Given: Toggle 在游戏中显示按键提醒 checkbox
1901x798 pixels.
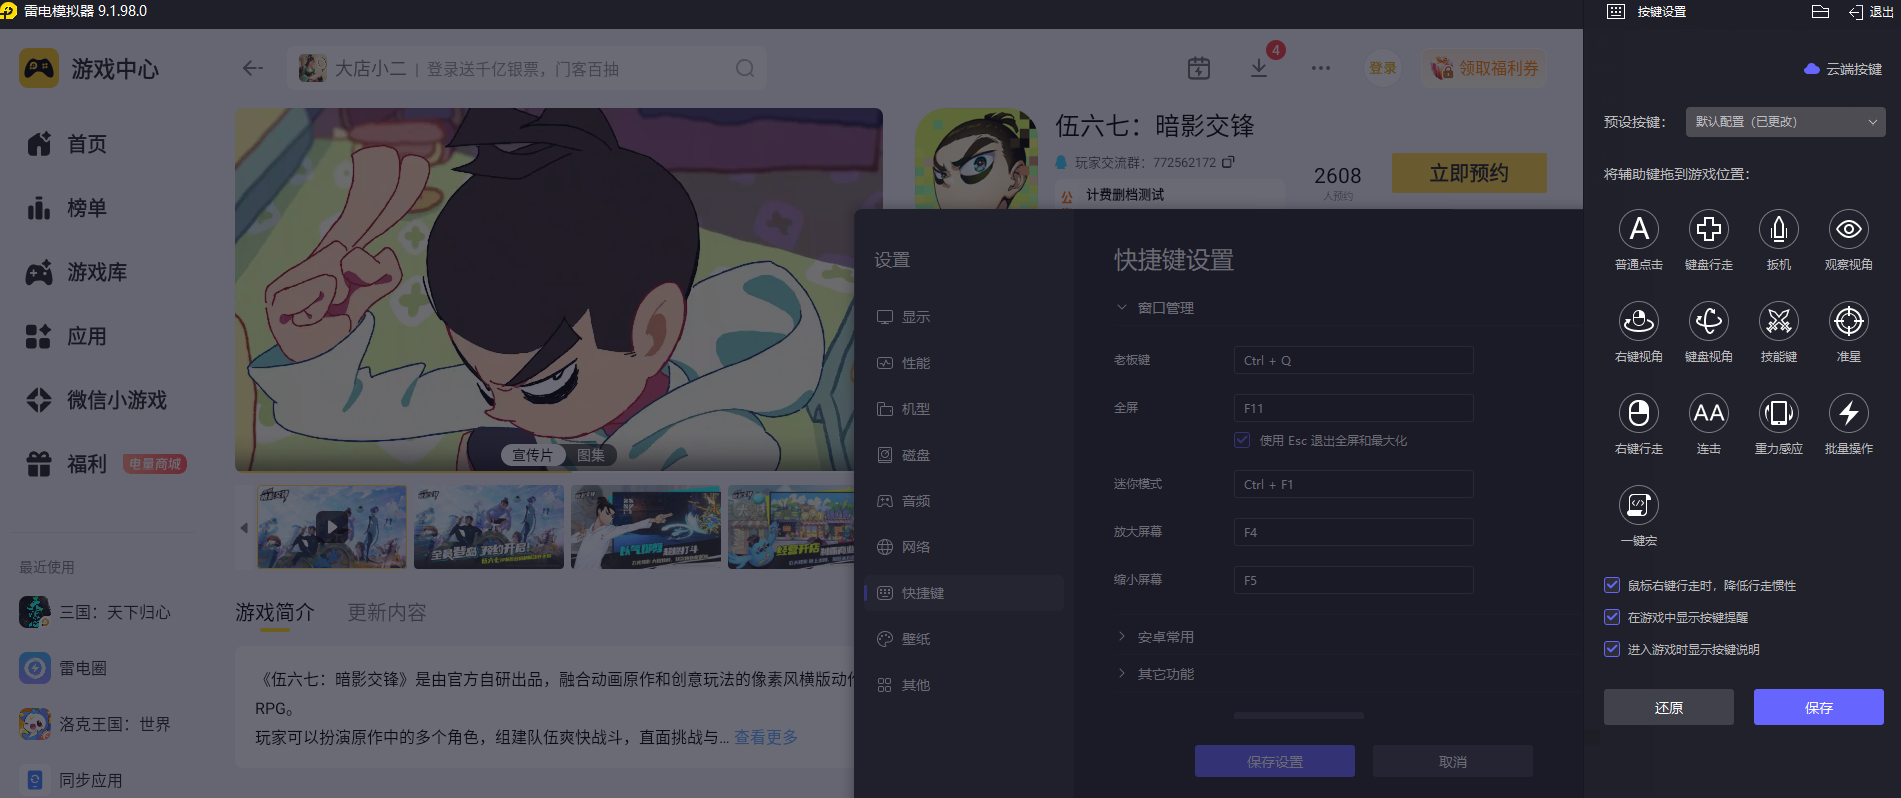Looking at the screenshot, I should [1612, 617].
